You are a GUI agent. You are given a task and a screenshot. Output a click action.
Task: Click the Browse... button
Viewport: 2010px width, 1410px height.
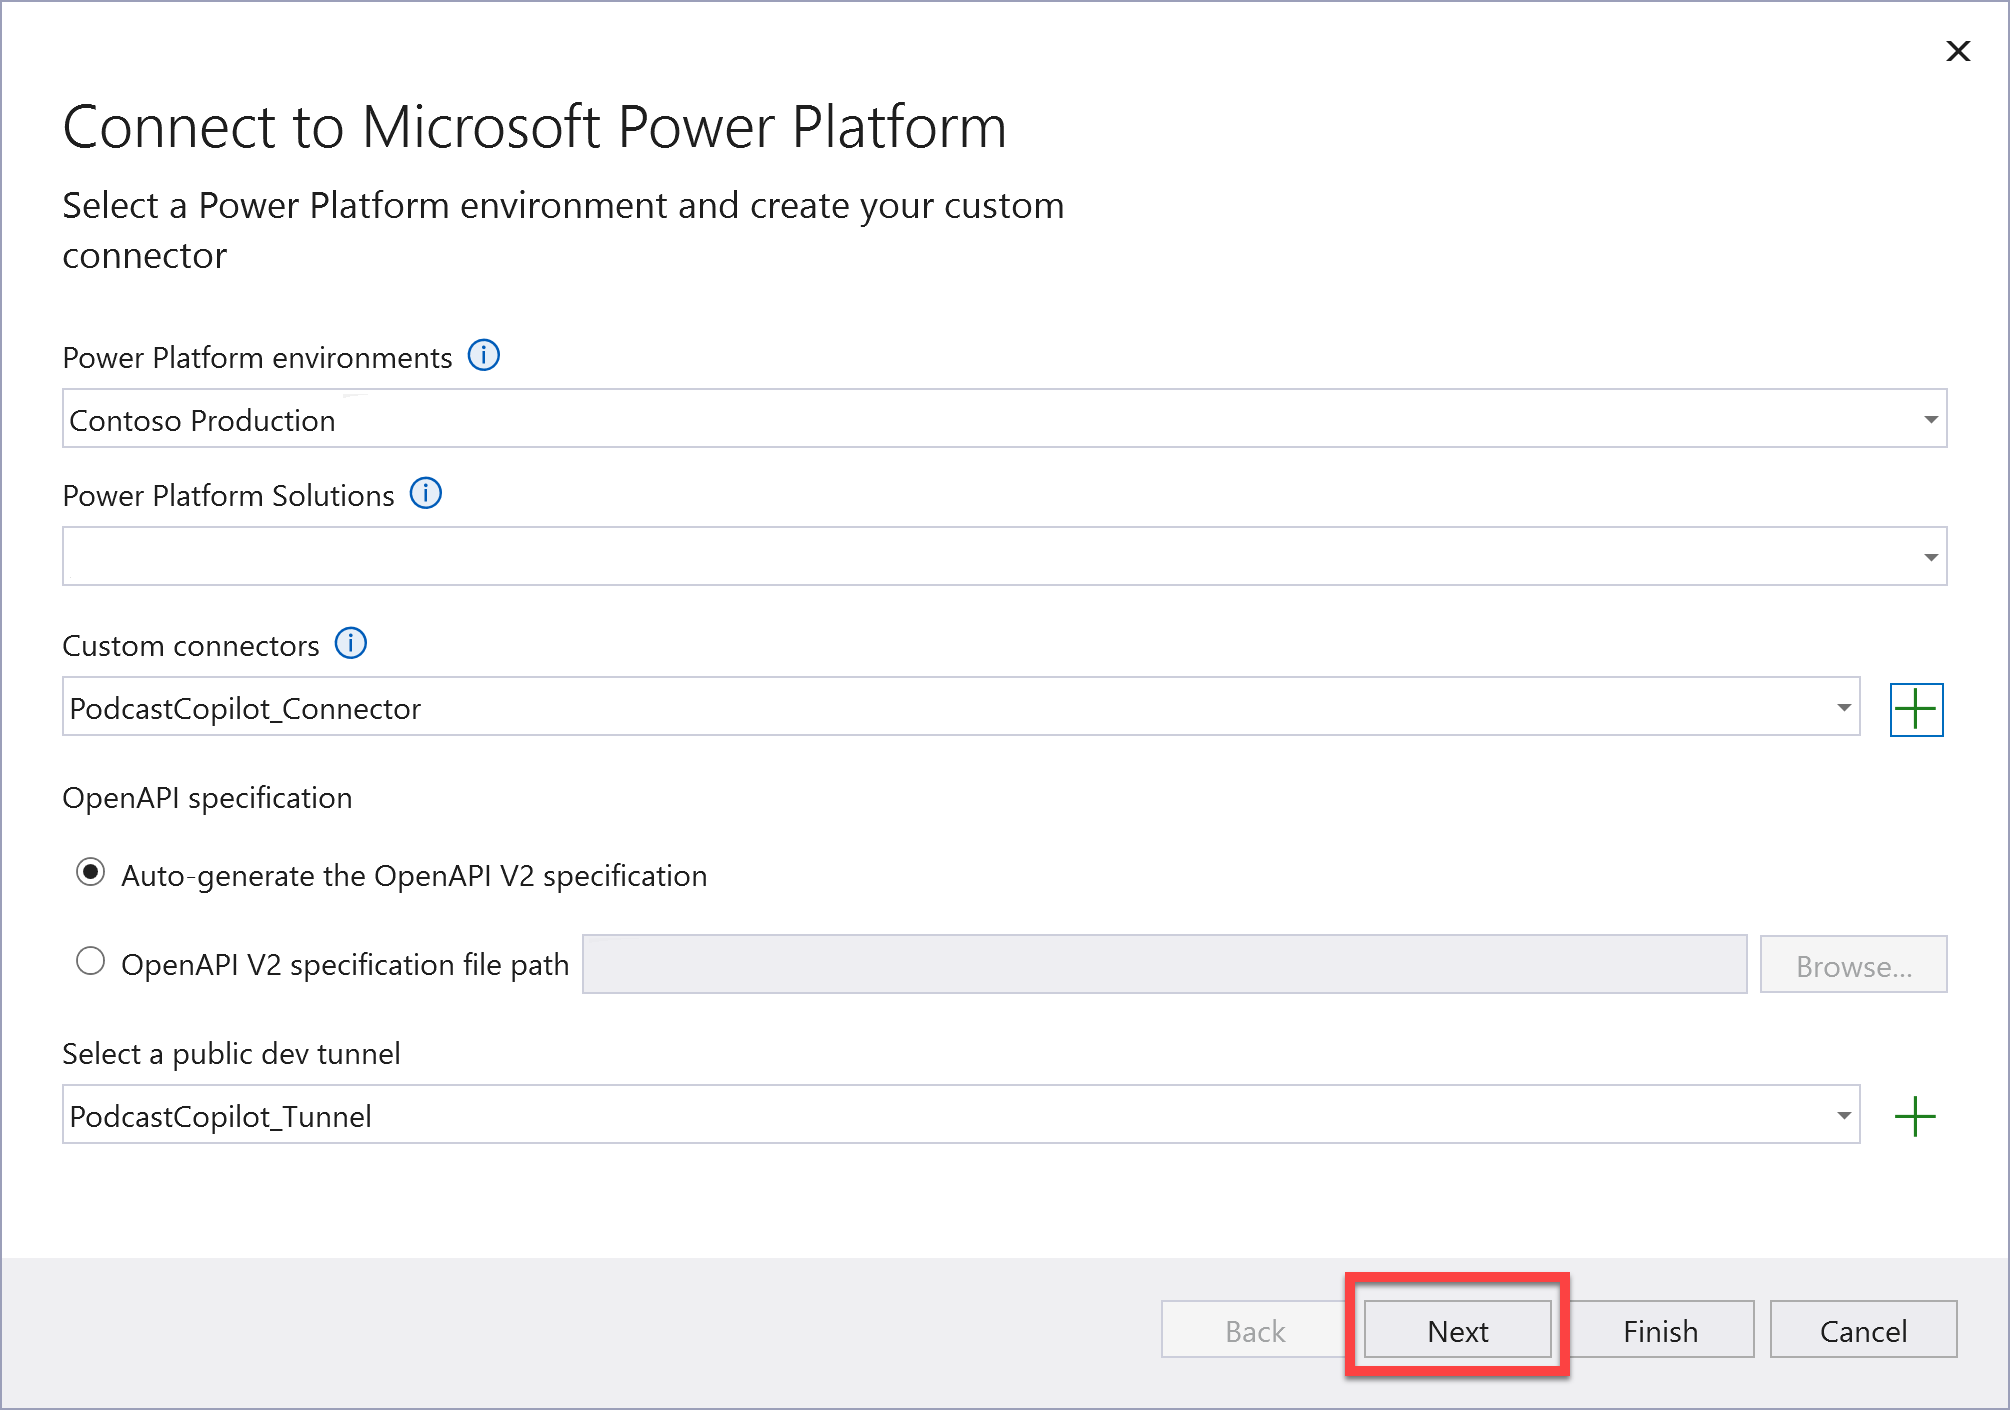(x=1853, y=965)
